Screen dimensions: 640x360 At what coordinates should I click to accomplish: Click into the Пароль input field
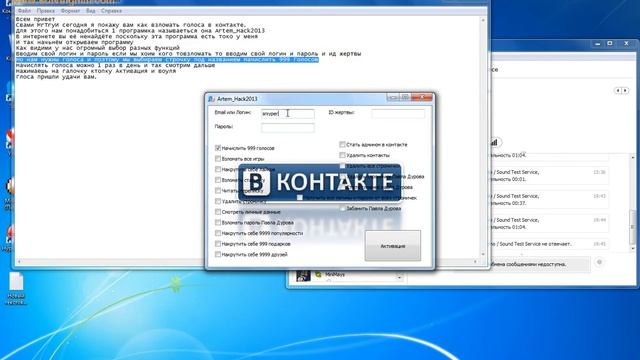pyautogui.click(x=288, y=128)
